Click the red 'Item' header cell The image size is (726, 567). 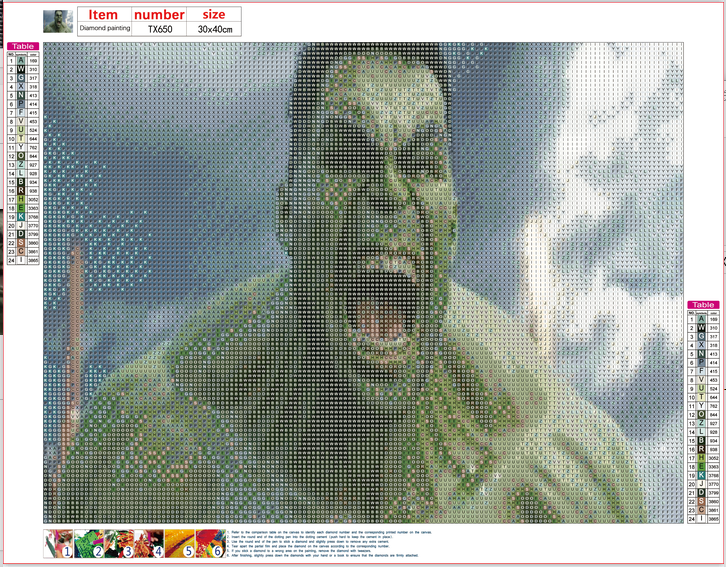[103, 15]
